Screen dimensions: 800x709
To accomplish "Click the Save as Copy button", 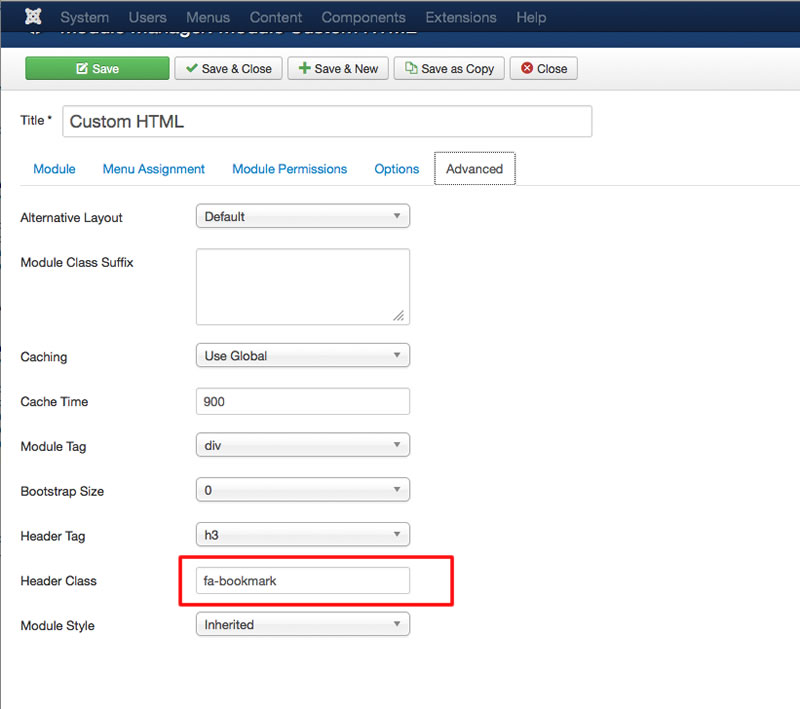I will coord(448,68).
